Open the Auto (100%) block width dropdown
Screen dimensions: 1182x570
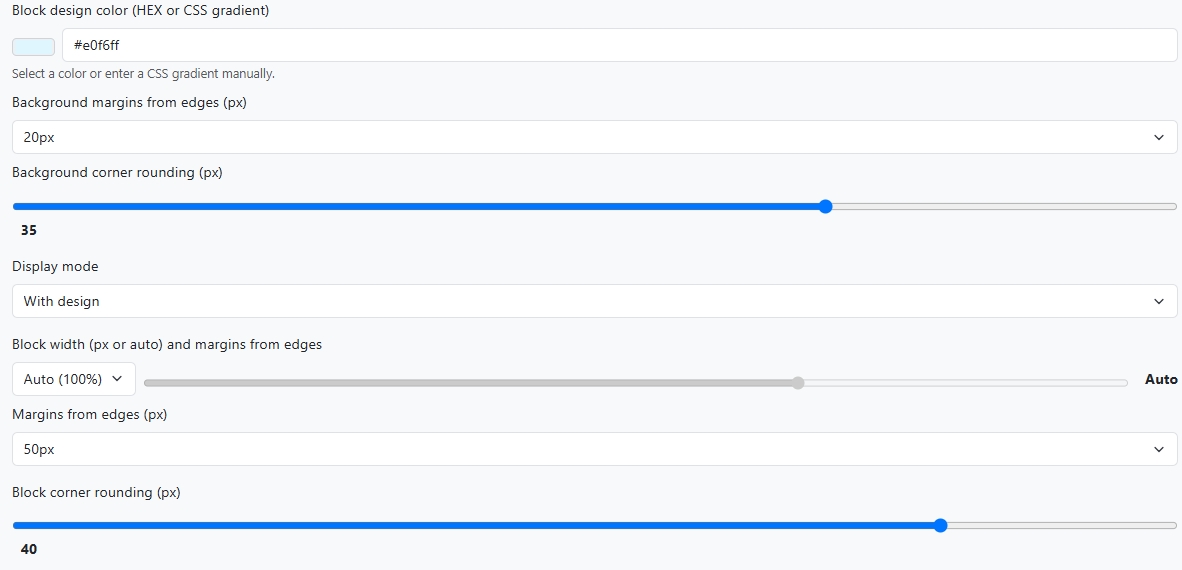tap(73, 379)
